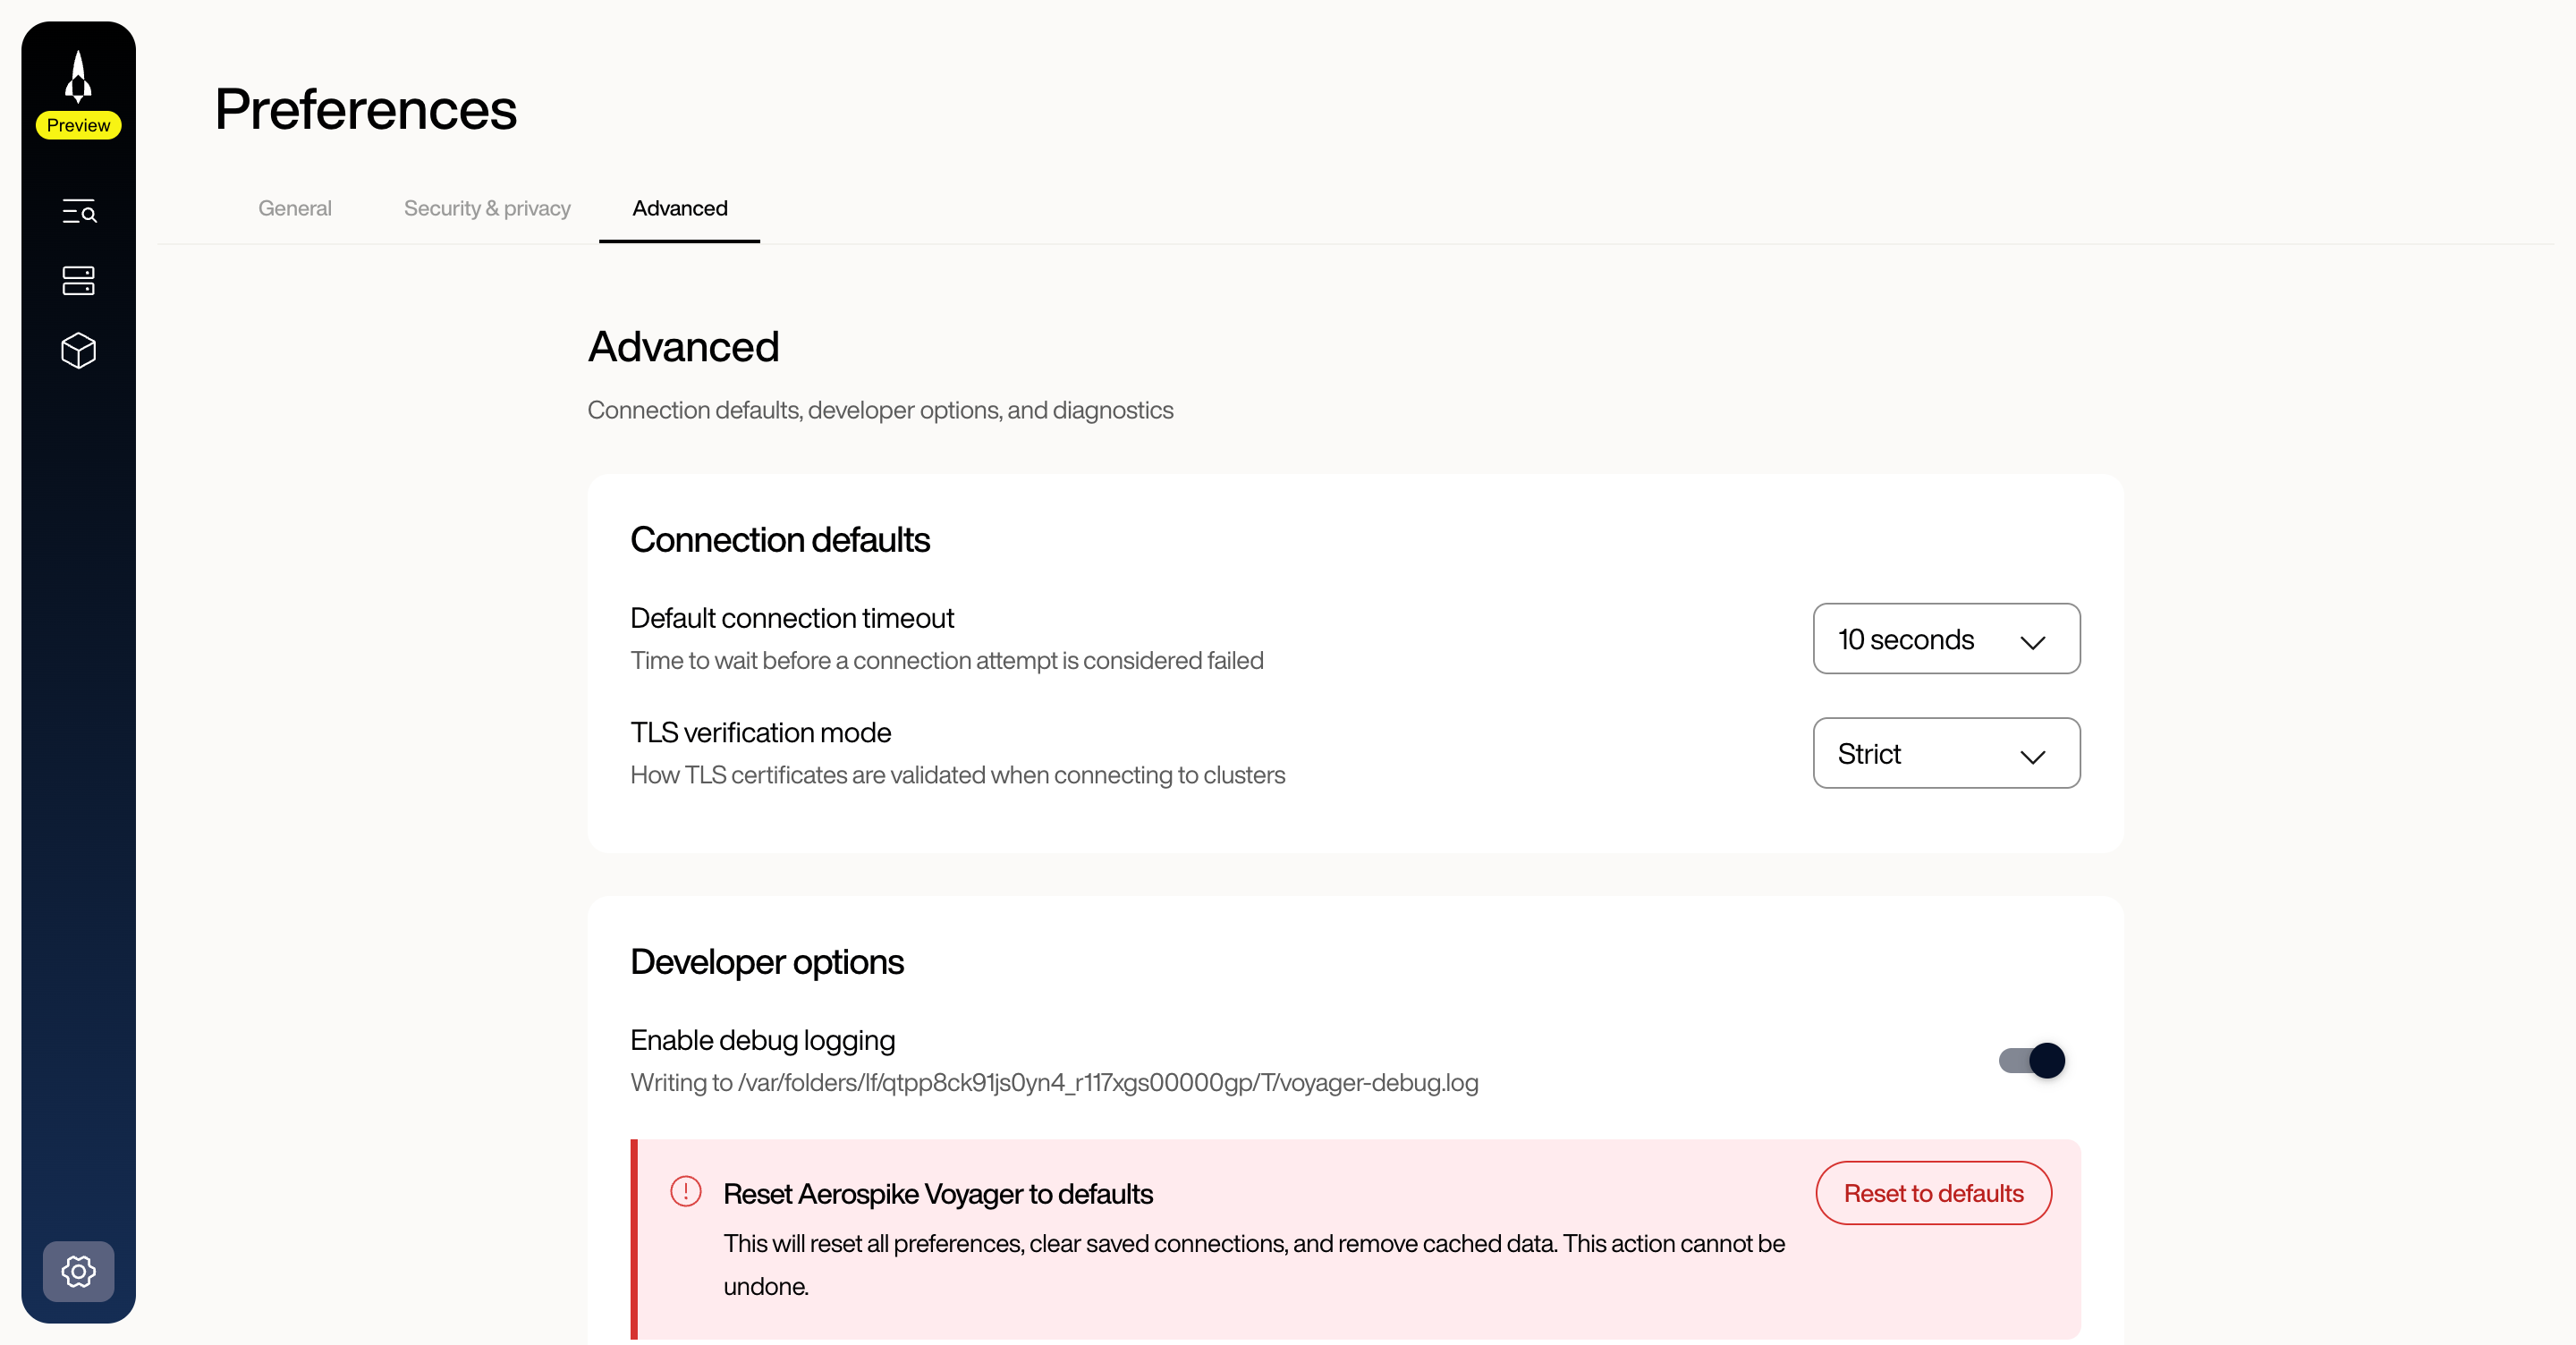Open the Security & privacy tab
Screen dimensions: 2576x1345
(x=487, y=208)
